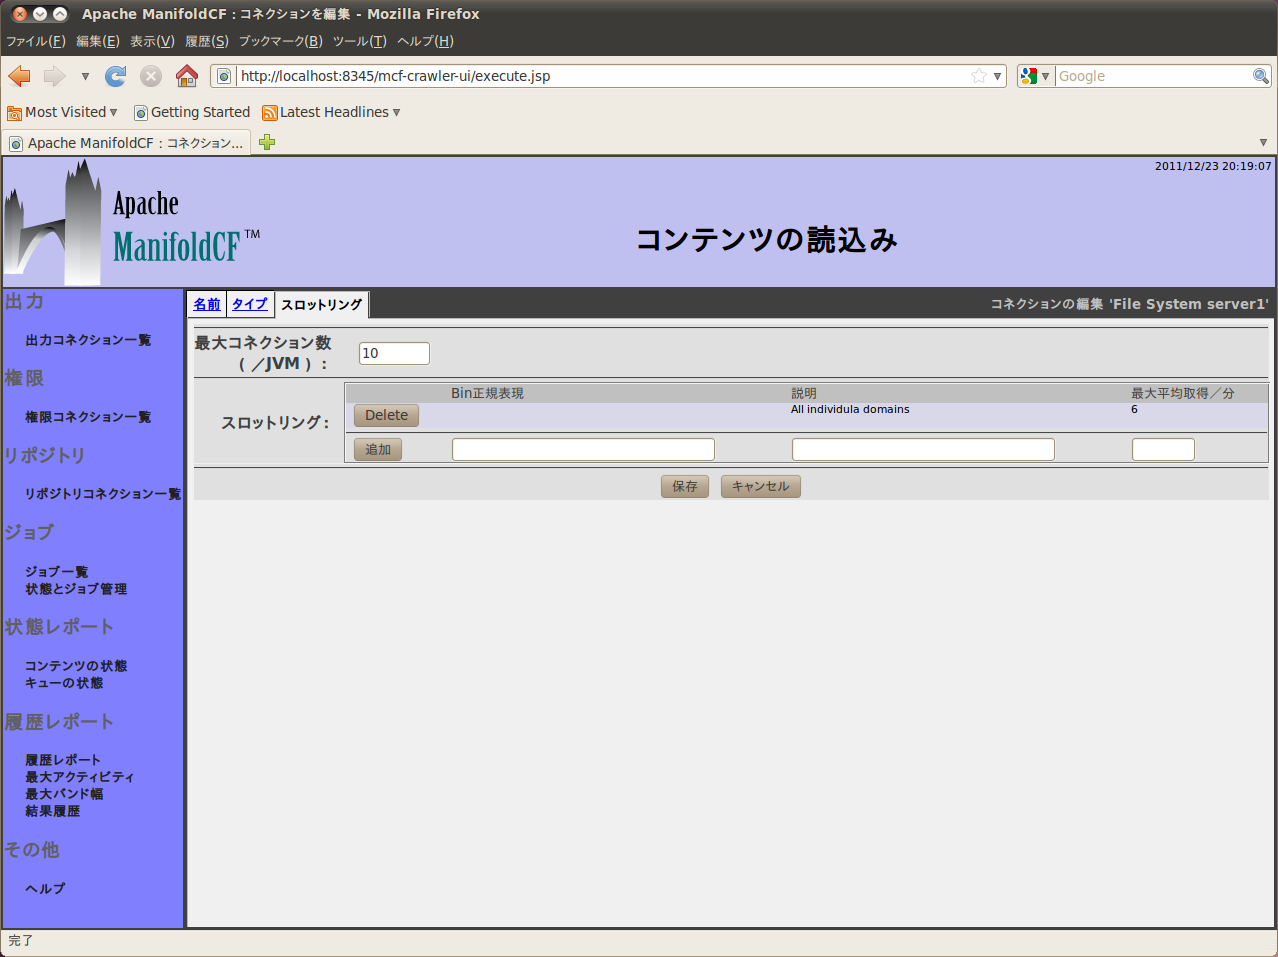Open the ブックマーク menu

[280, 41]
